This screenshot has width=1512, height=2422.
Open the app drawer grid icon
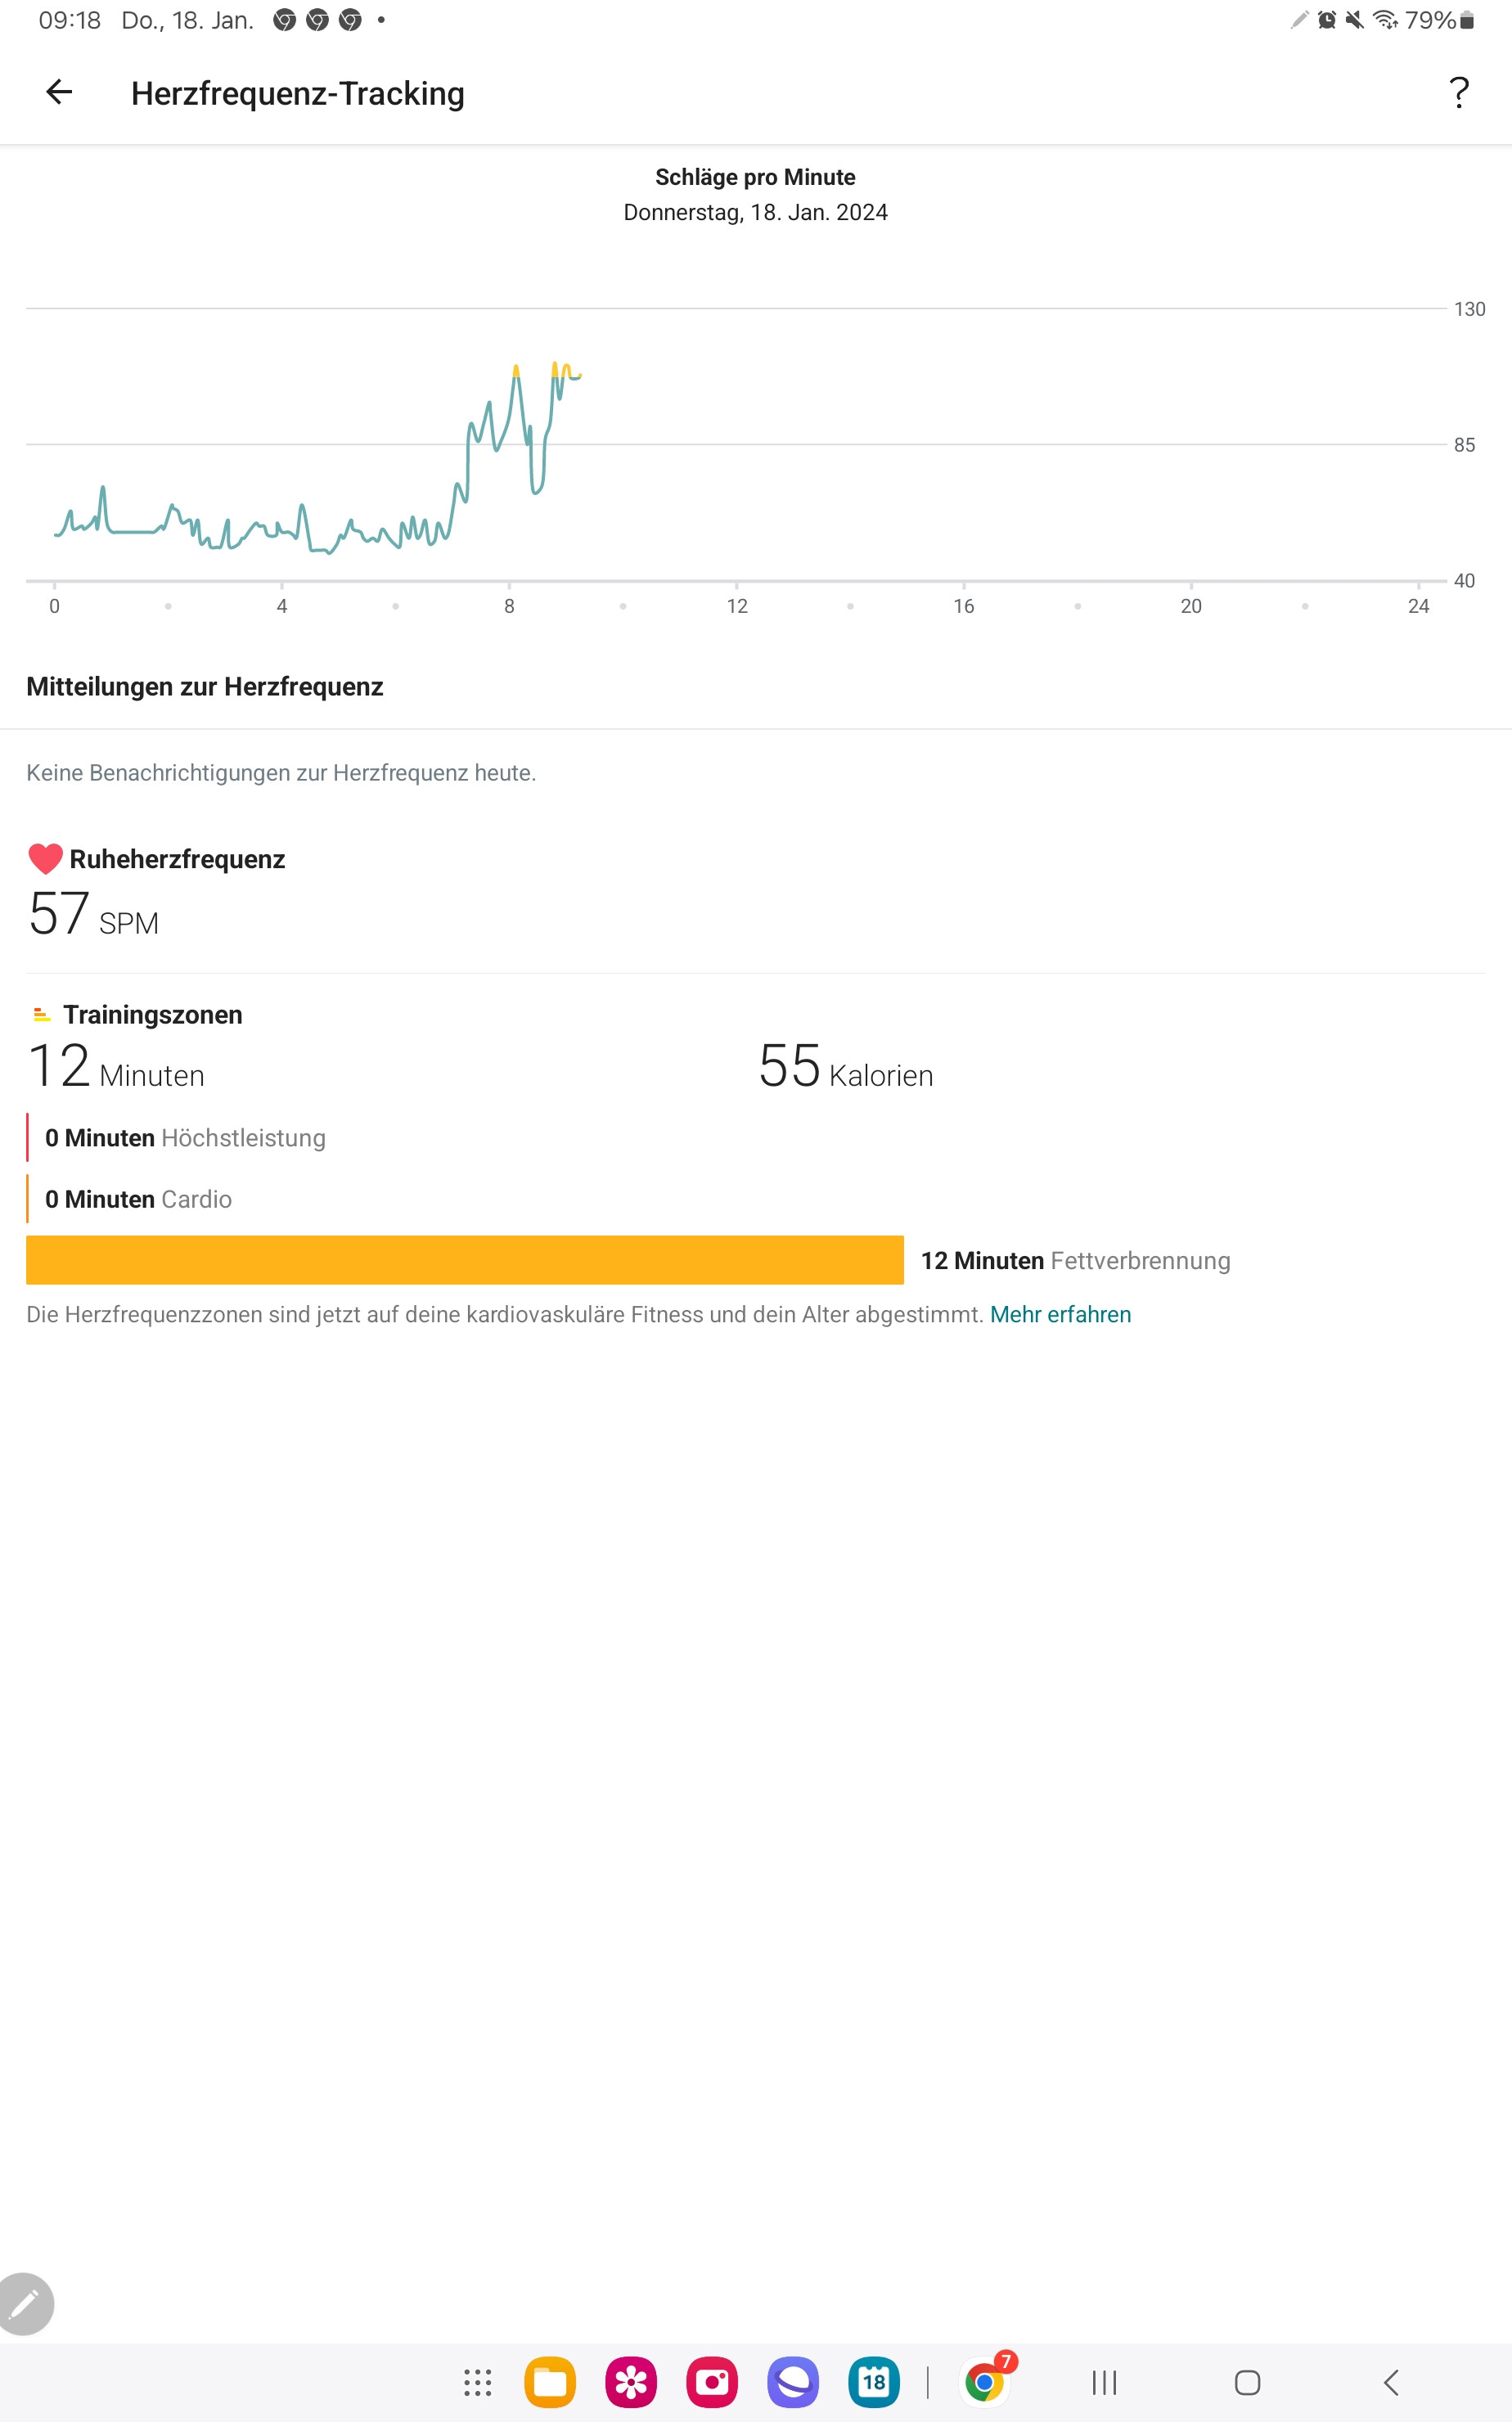[478, 2382]
